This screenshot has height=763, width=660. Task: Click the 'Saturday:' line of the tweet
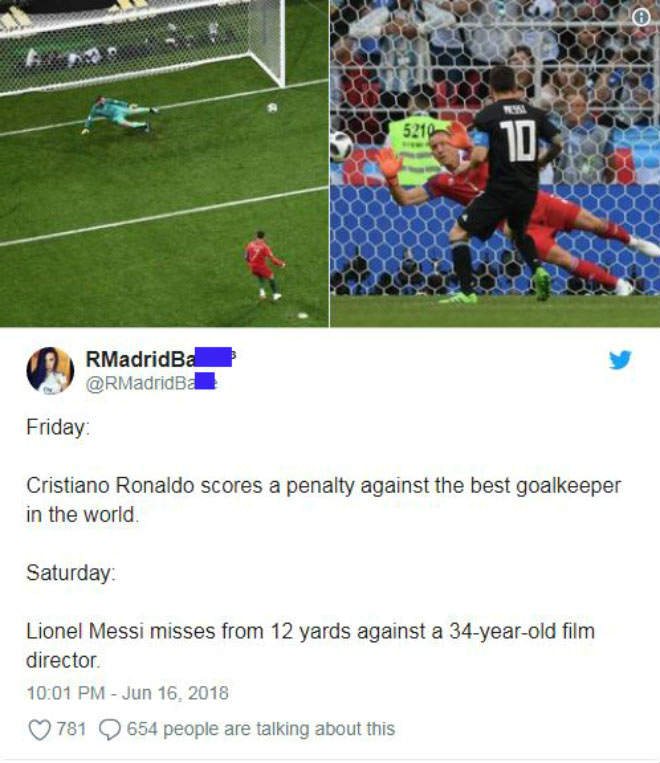coord(71,573)
